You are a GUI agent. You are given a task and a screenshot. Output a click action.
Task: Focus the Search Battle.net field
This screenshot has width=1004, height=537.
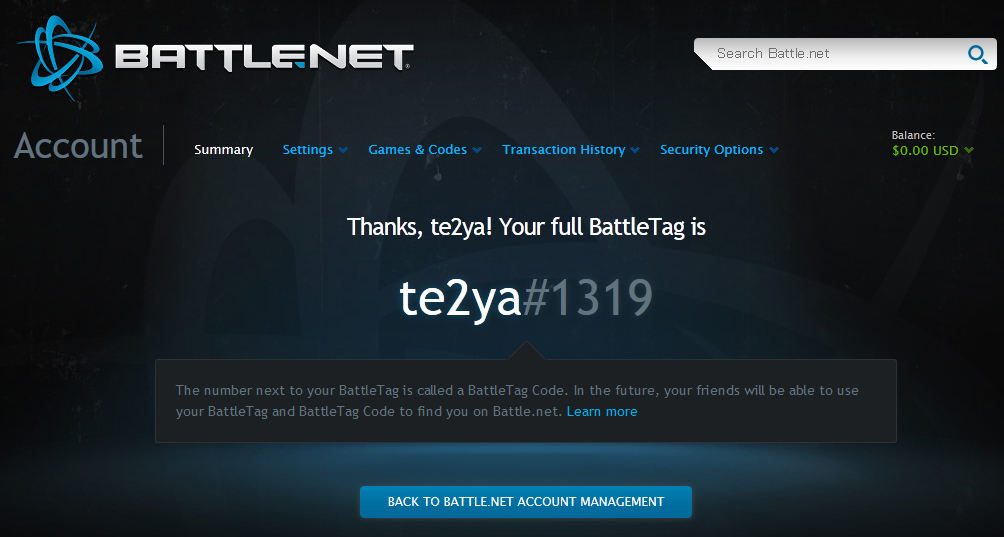(x=845, y=54)
